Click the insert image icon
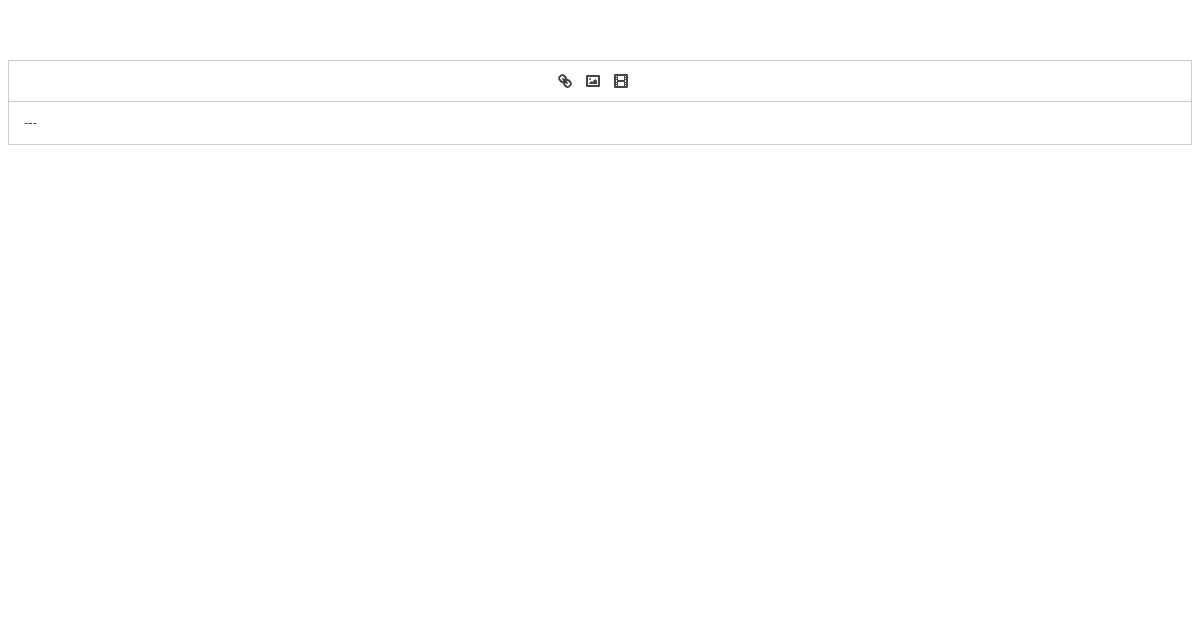Image resolution: width=1200 pixels, height=630 pixels. (593, 81)
